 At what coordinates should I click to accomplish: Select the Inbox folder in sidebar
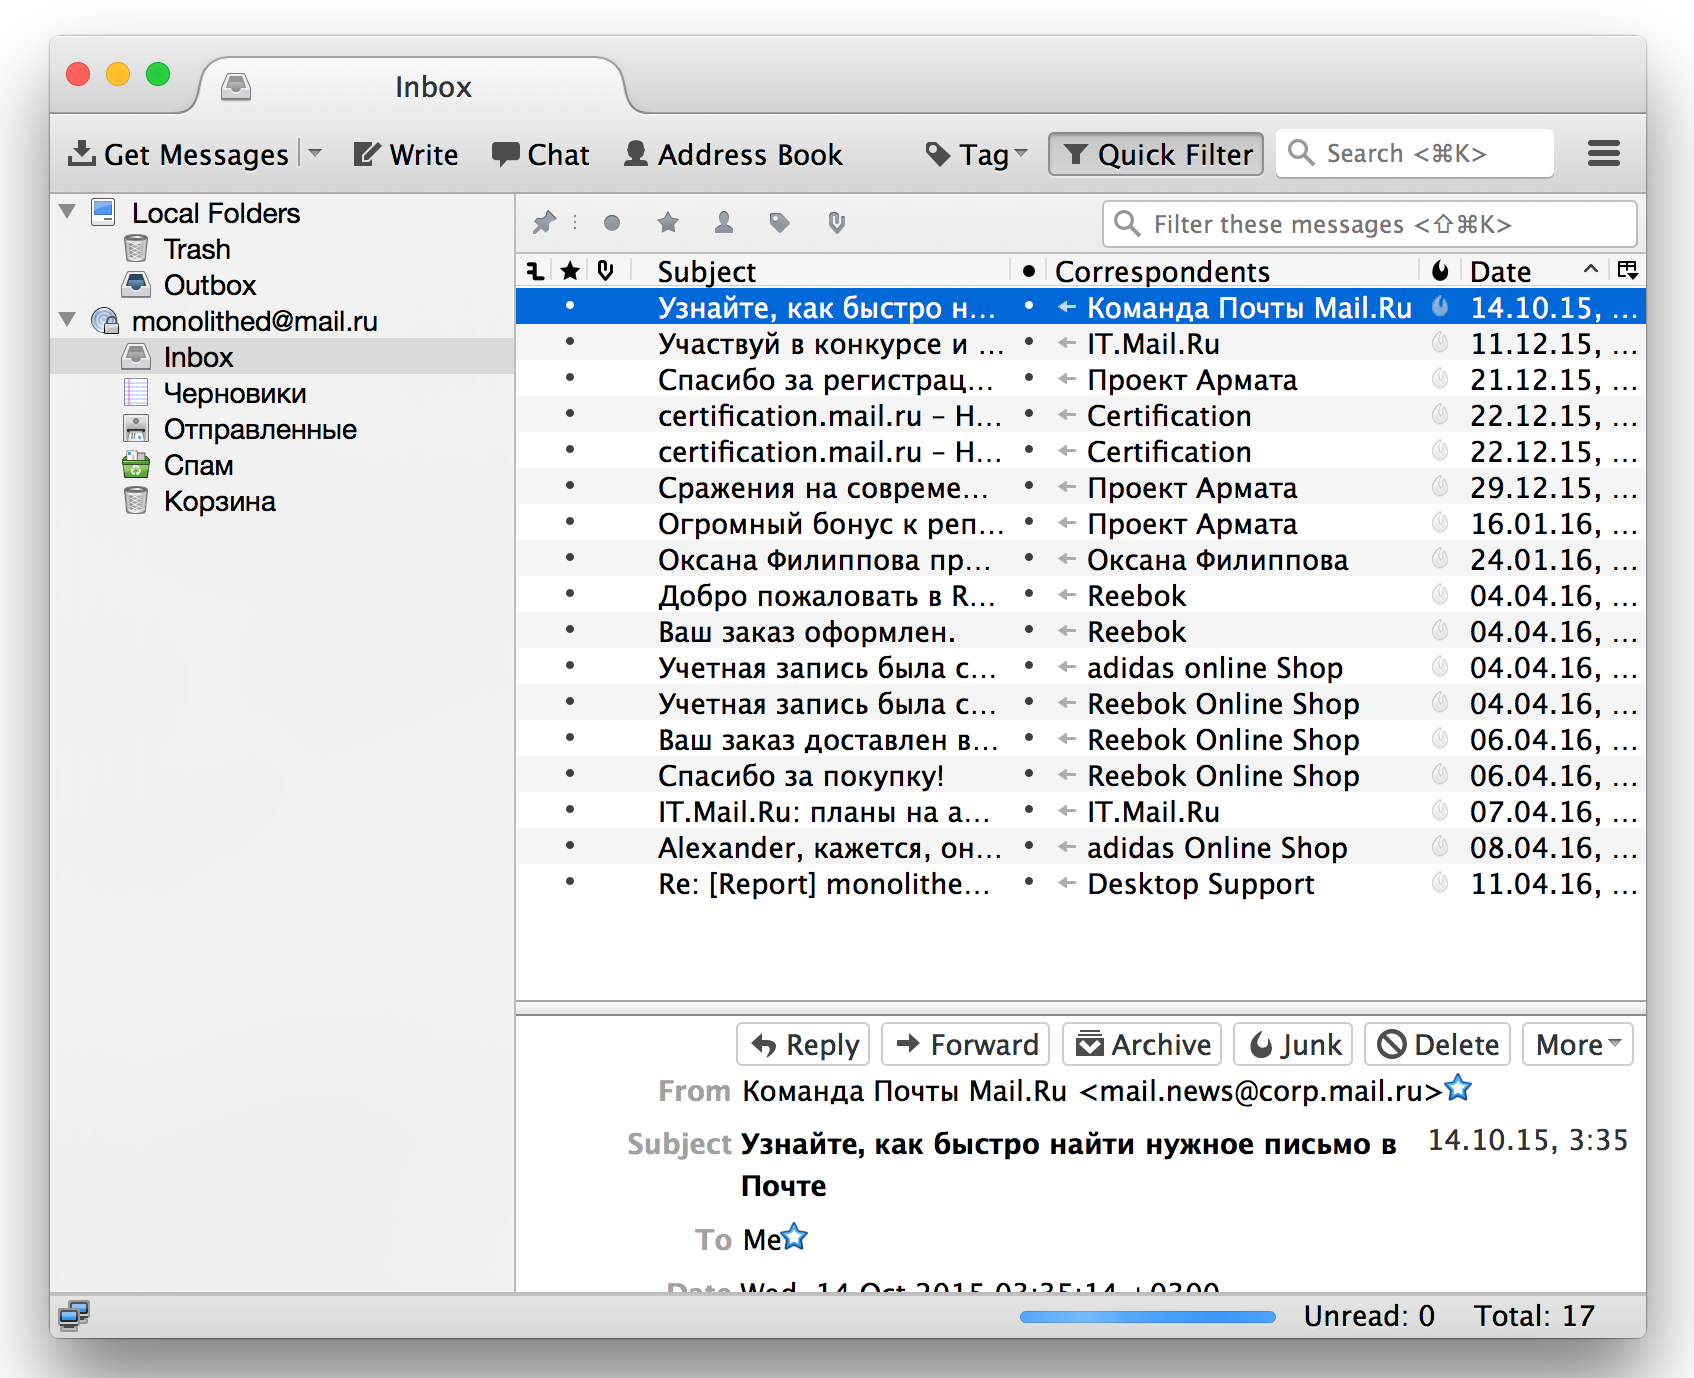point(282,357)
